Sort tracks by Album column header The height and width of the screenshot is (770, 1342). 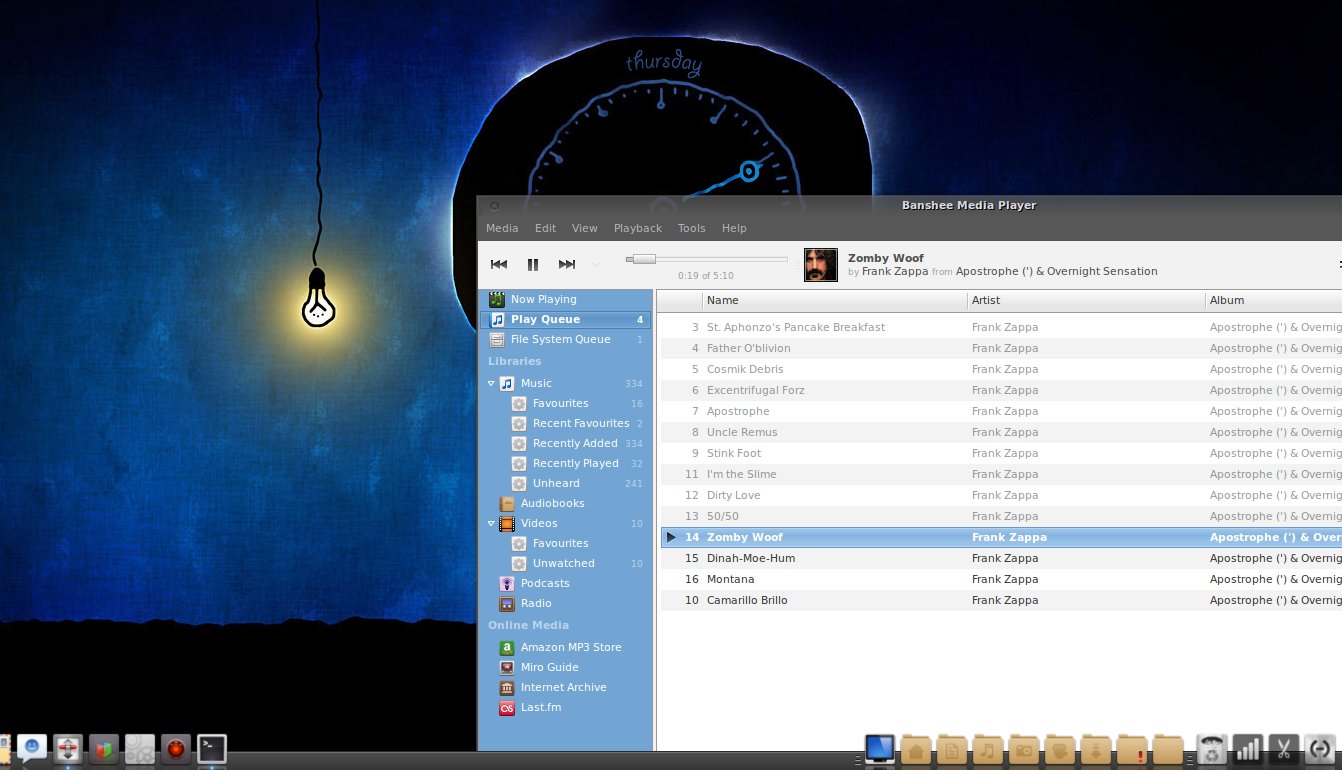1273,300
